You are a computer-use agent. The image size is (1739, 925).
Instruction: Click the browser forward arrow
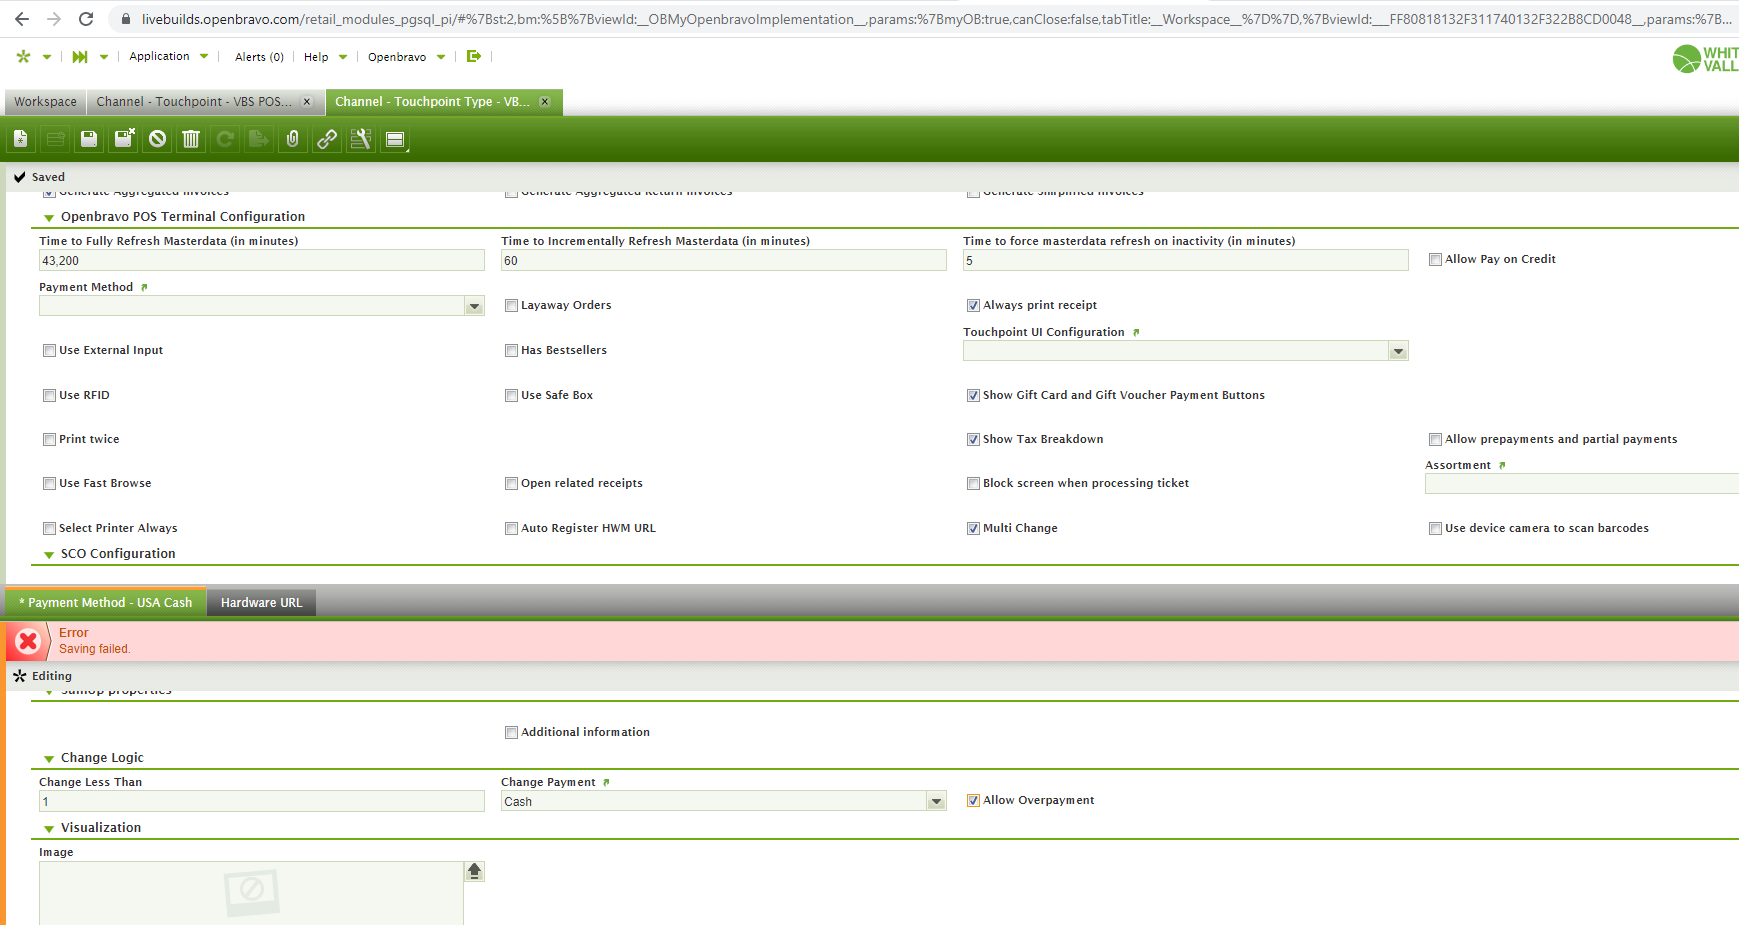coord(54,19)
